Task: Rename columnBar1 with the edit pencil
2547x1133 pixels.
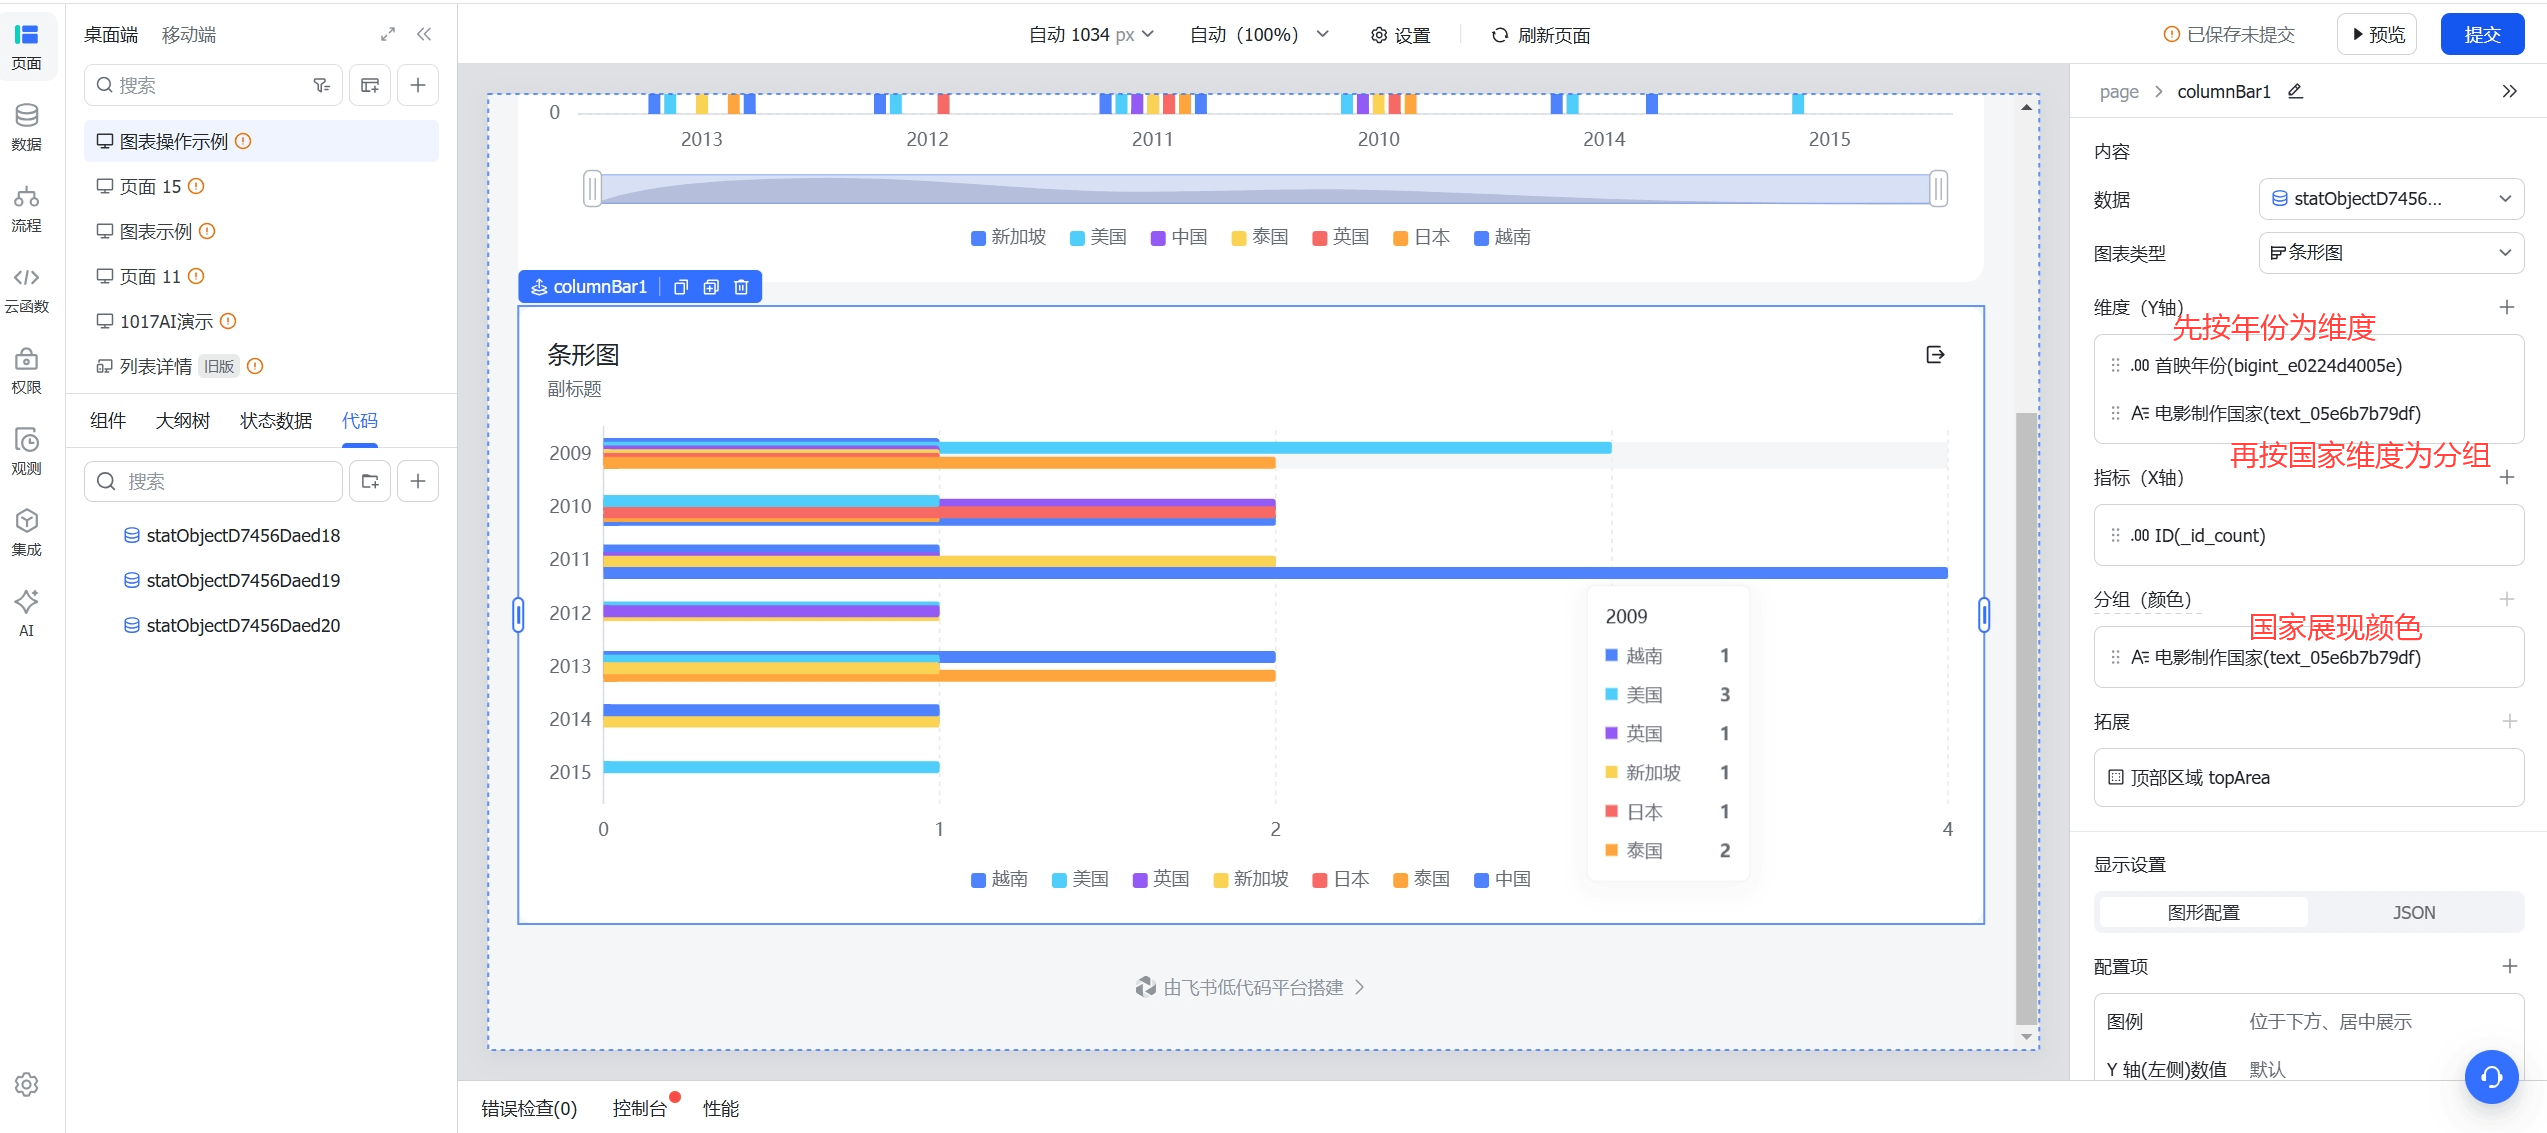Action: (2296, 91)
